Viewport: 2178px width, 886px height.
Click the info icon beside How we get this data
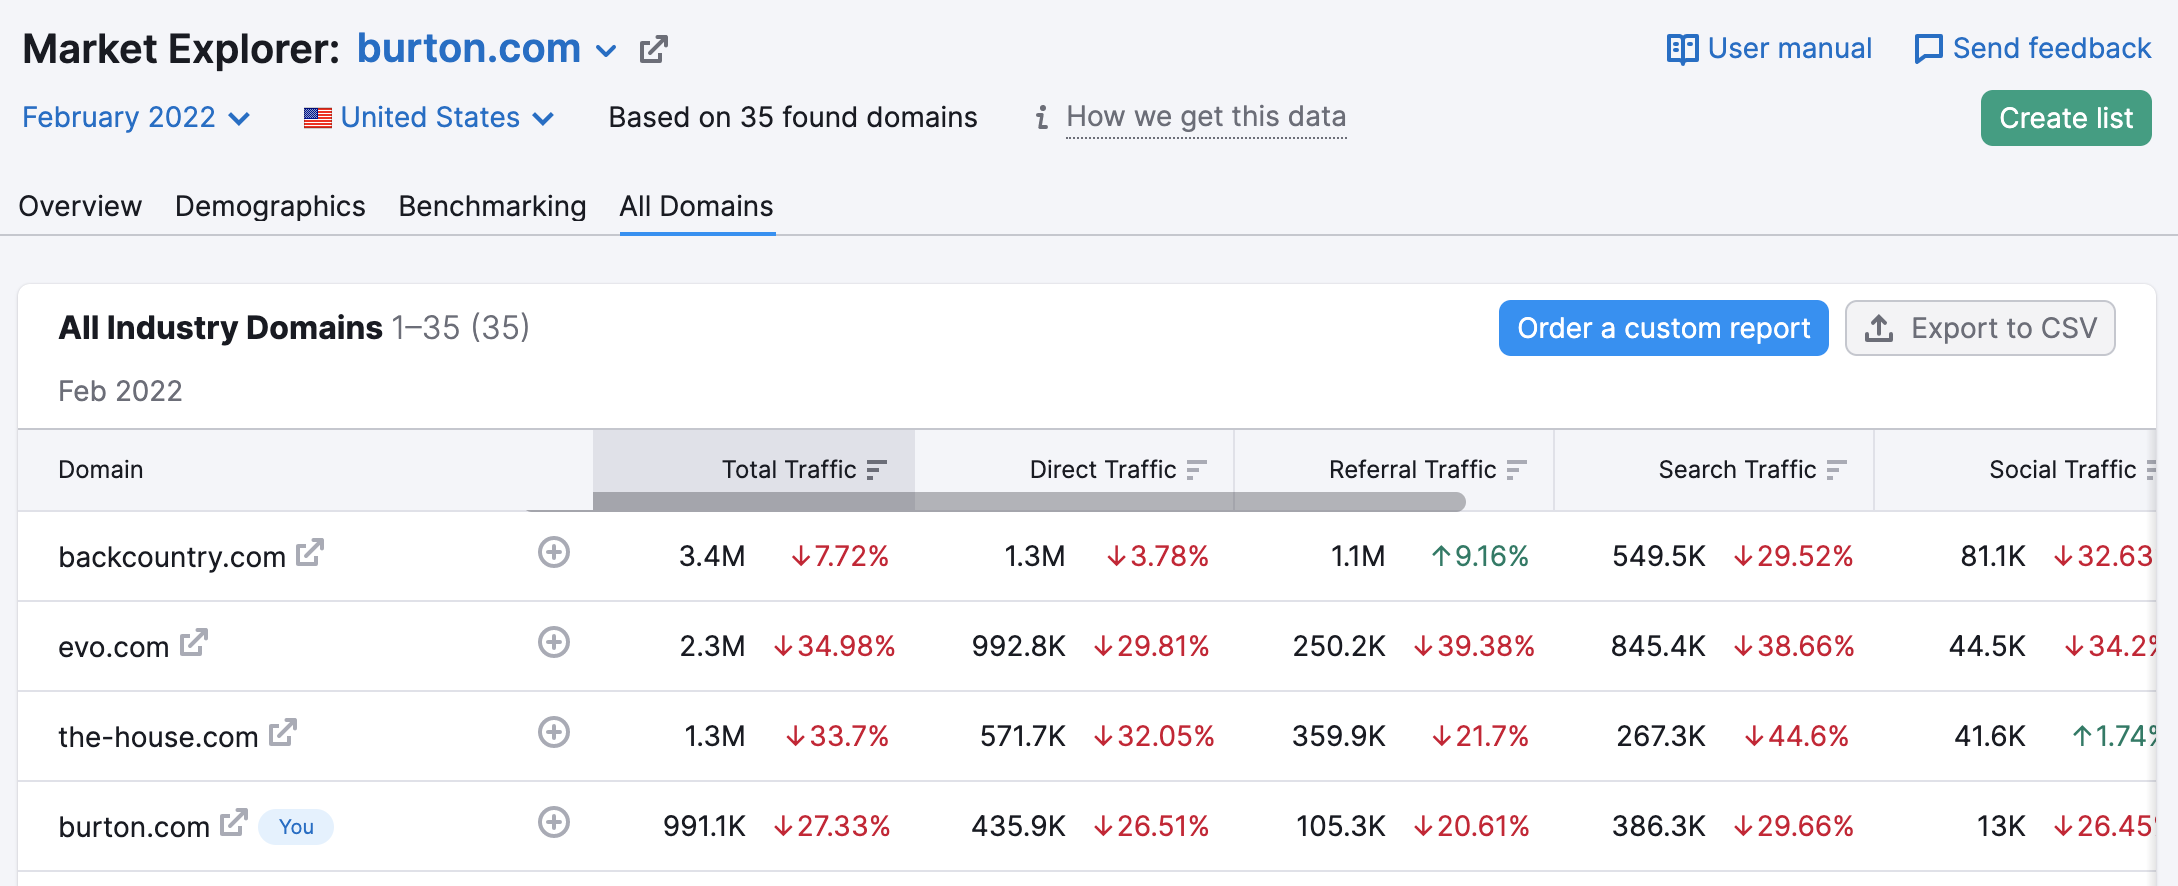[x=1042, y=118]
